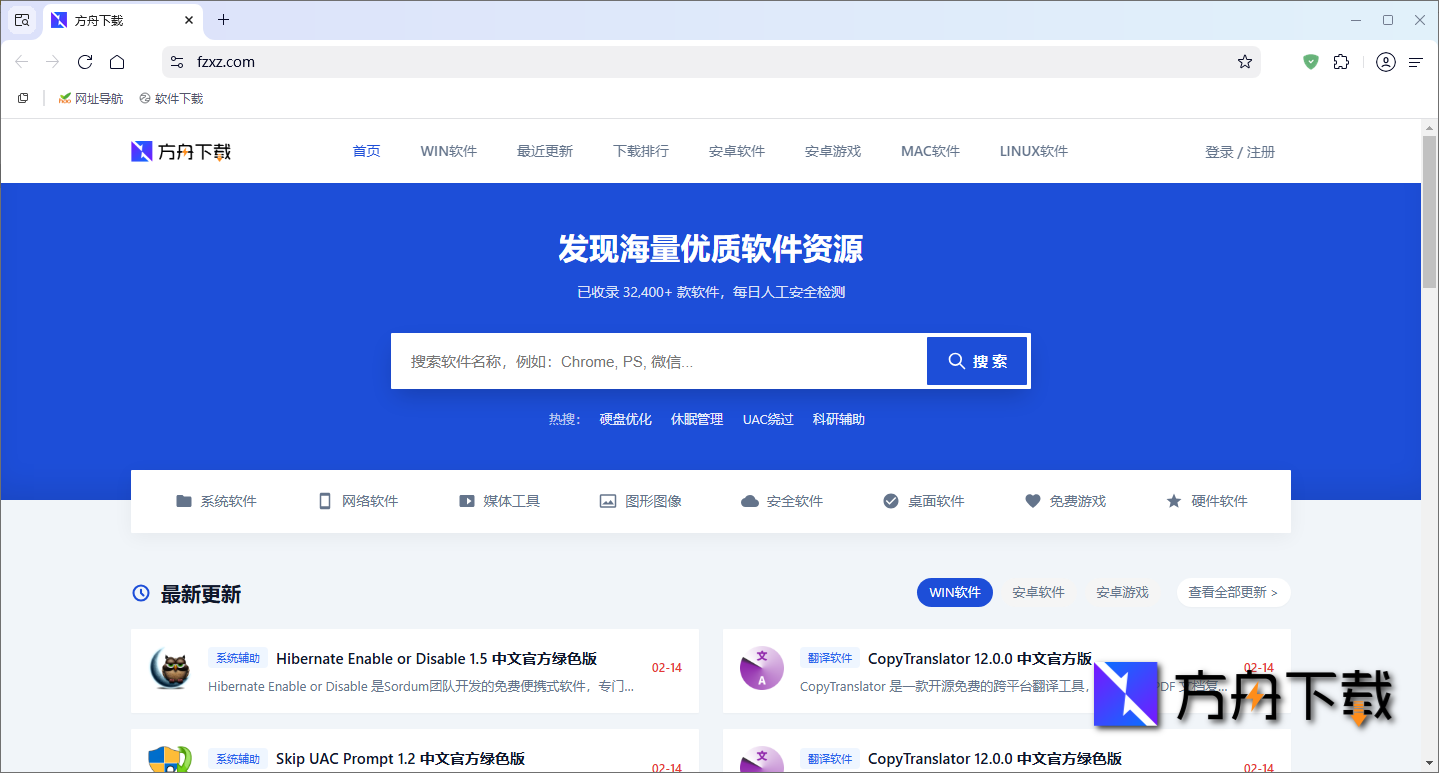The height and width of the screenshot is (773, 1439).
Task: Select the 安全软件 cloud icon
Action: tap(750, 500)
